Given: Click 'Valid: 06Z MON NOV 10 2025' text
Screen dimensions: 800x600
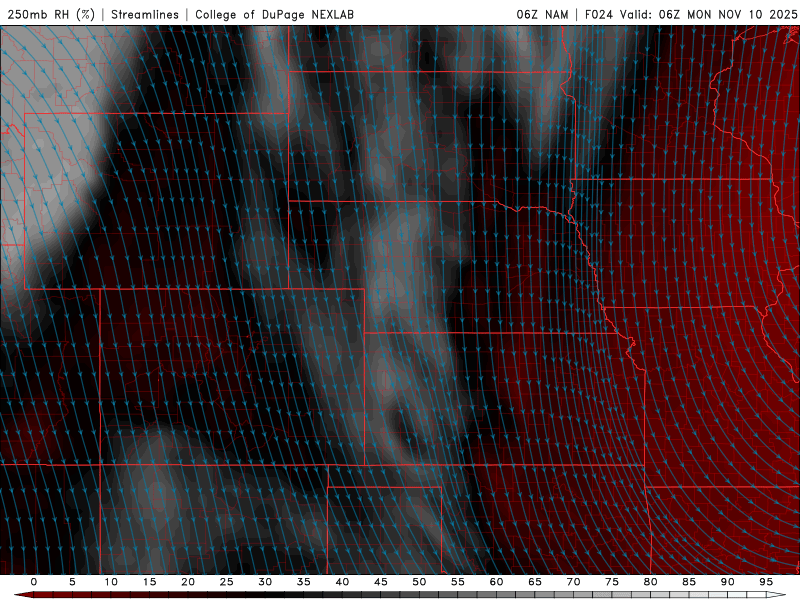Looking at the screenshot, I should pos(708,14).
